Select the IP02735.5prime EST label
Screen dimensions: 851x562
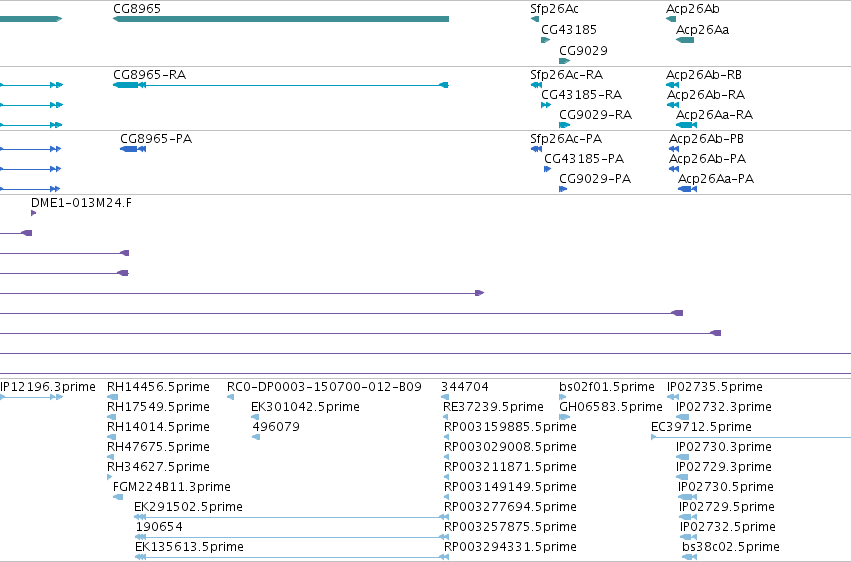click(715, 387)
